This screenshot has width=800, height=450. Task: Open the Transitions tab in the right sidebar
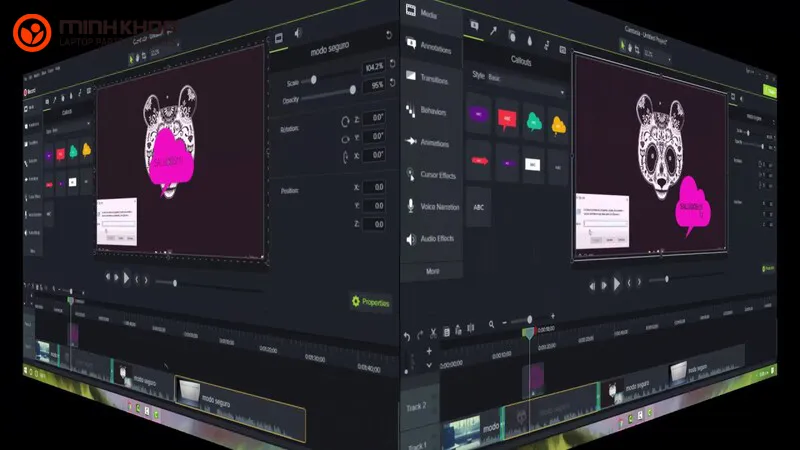(431, 78)
